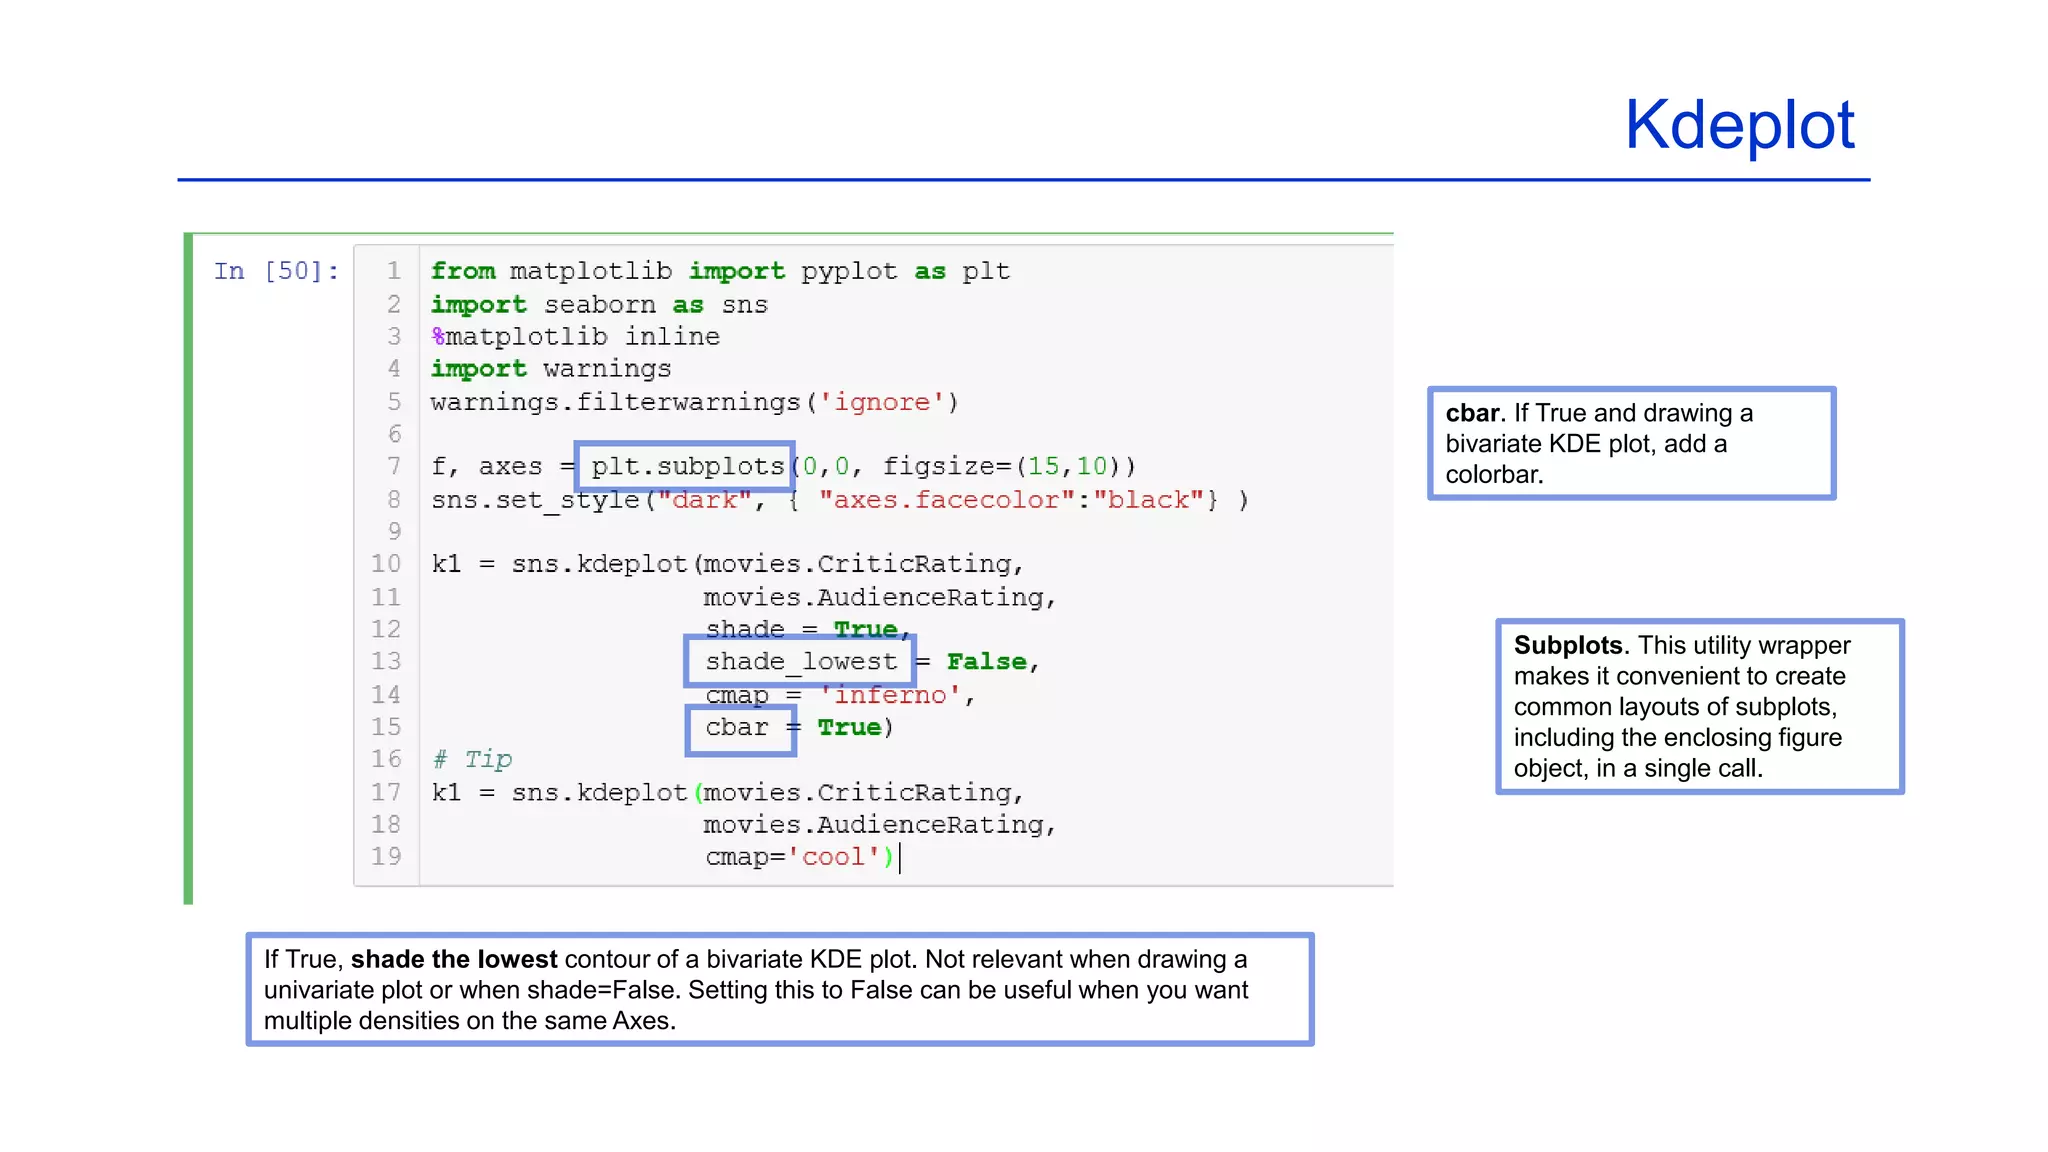
Task: Click the 'inferno' cmap string
Action: point(890,695)
